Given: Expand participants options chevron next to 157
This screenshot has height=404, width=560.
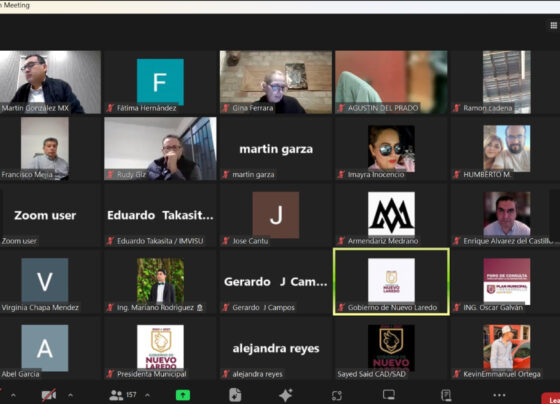Looking at the screenshot, I should pyautogui.click(x=147, y=395).
